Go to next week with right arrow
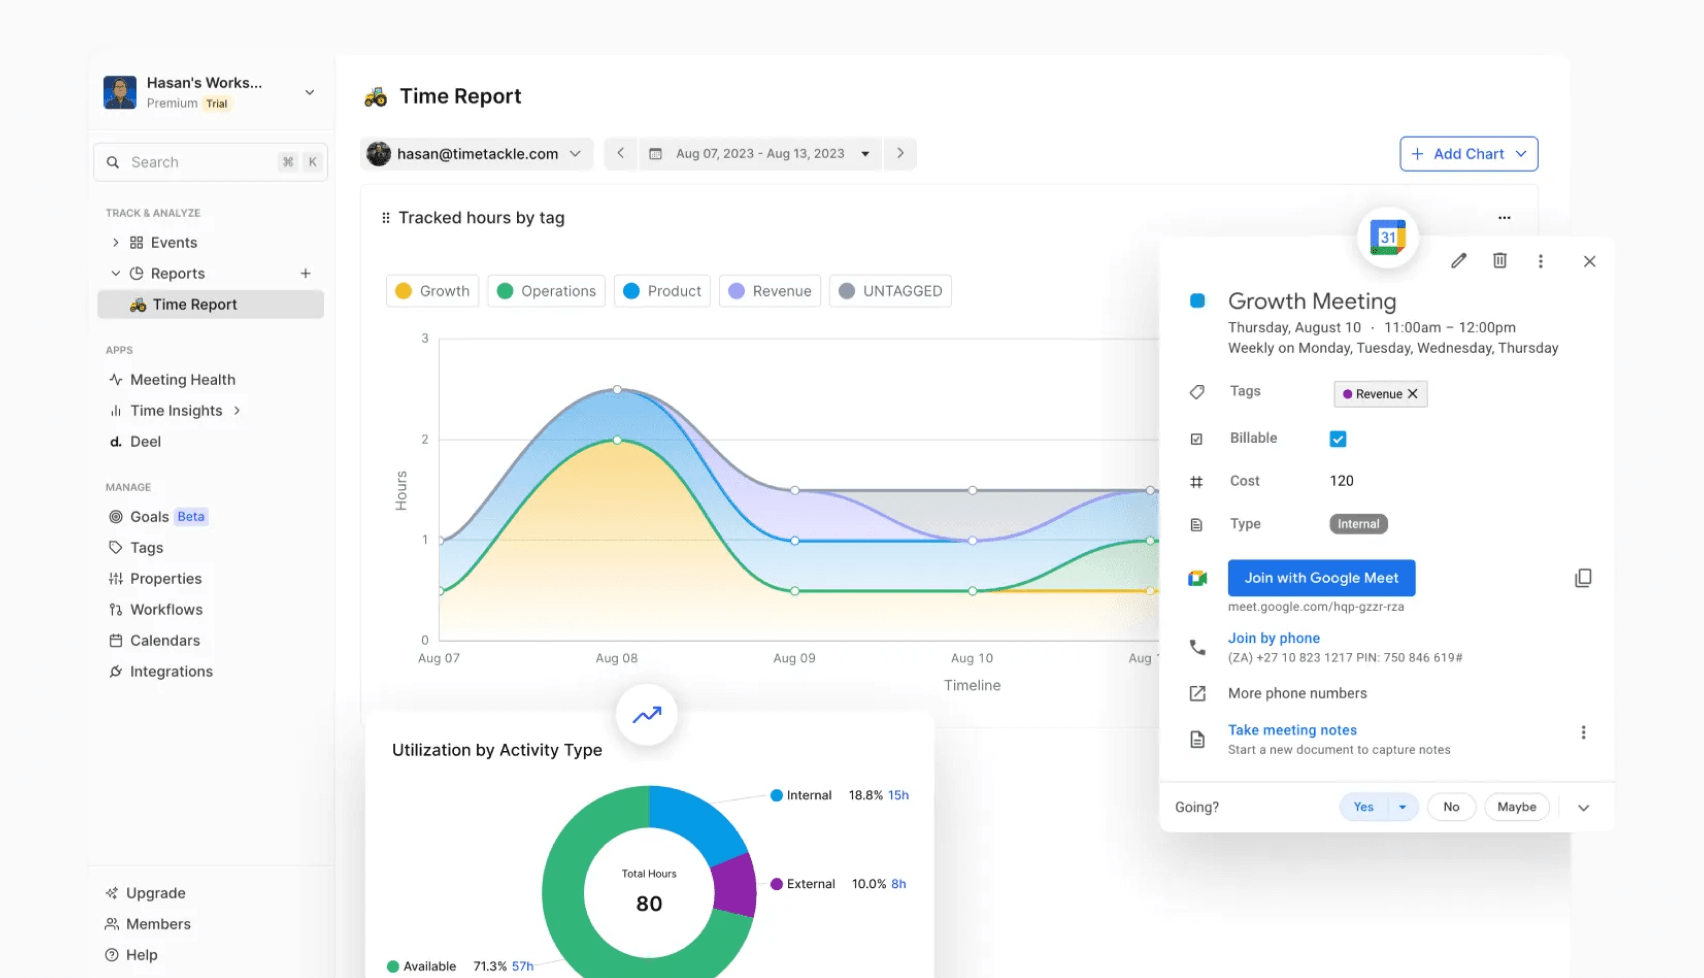 [x=900, y=153]
